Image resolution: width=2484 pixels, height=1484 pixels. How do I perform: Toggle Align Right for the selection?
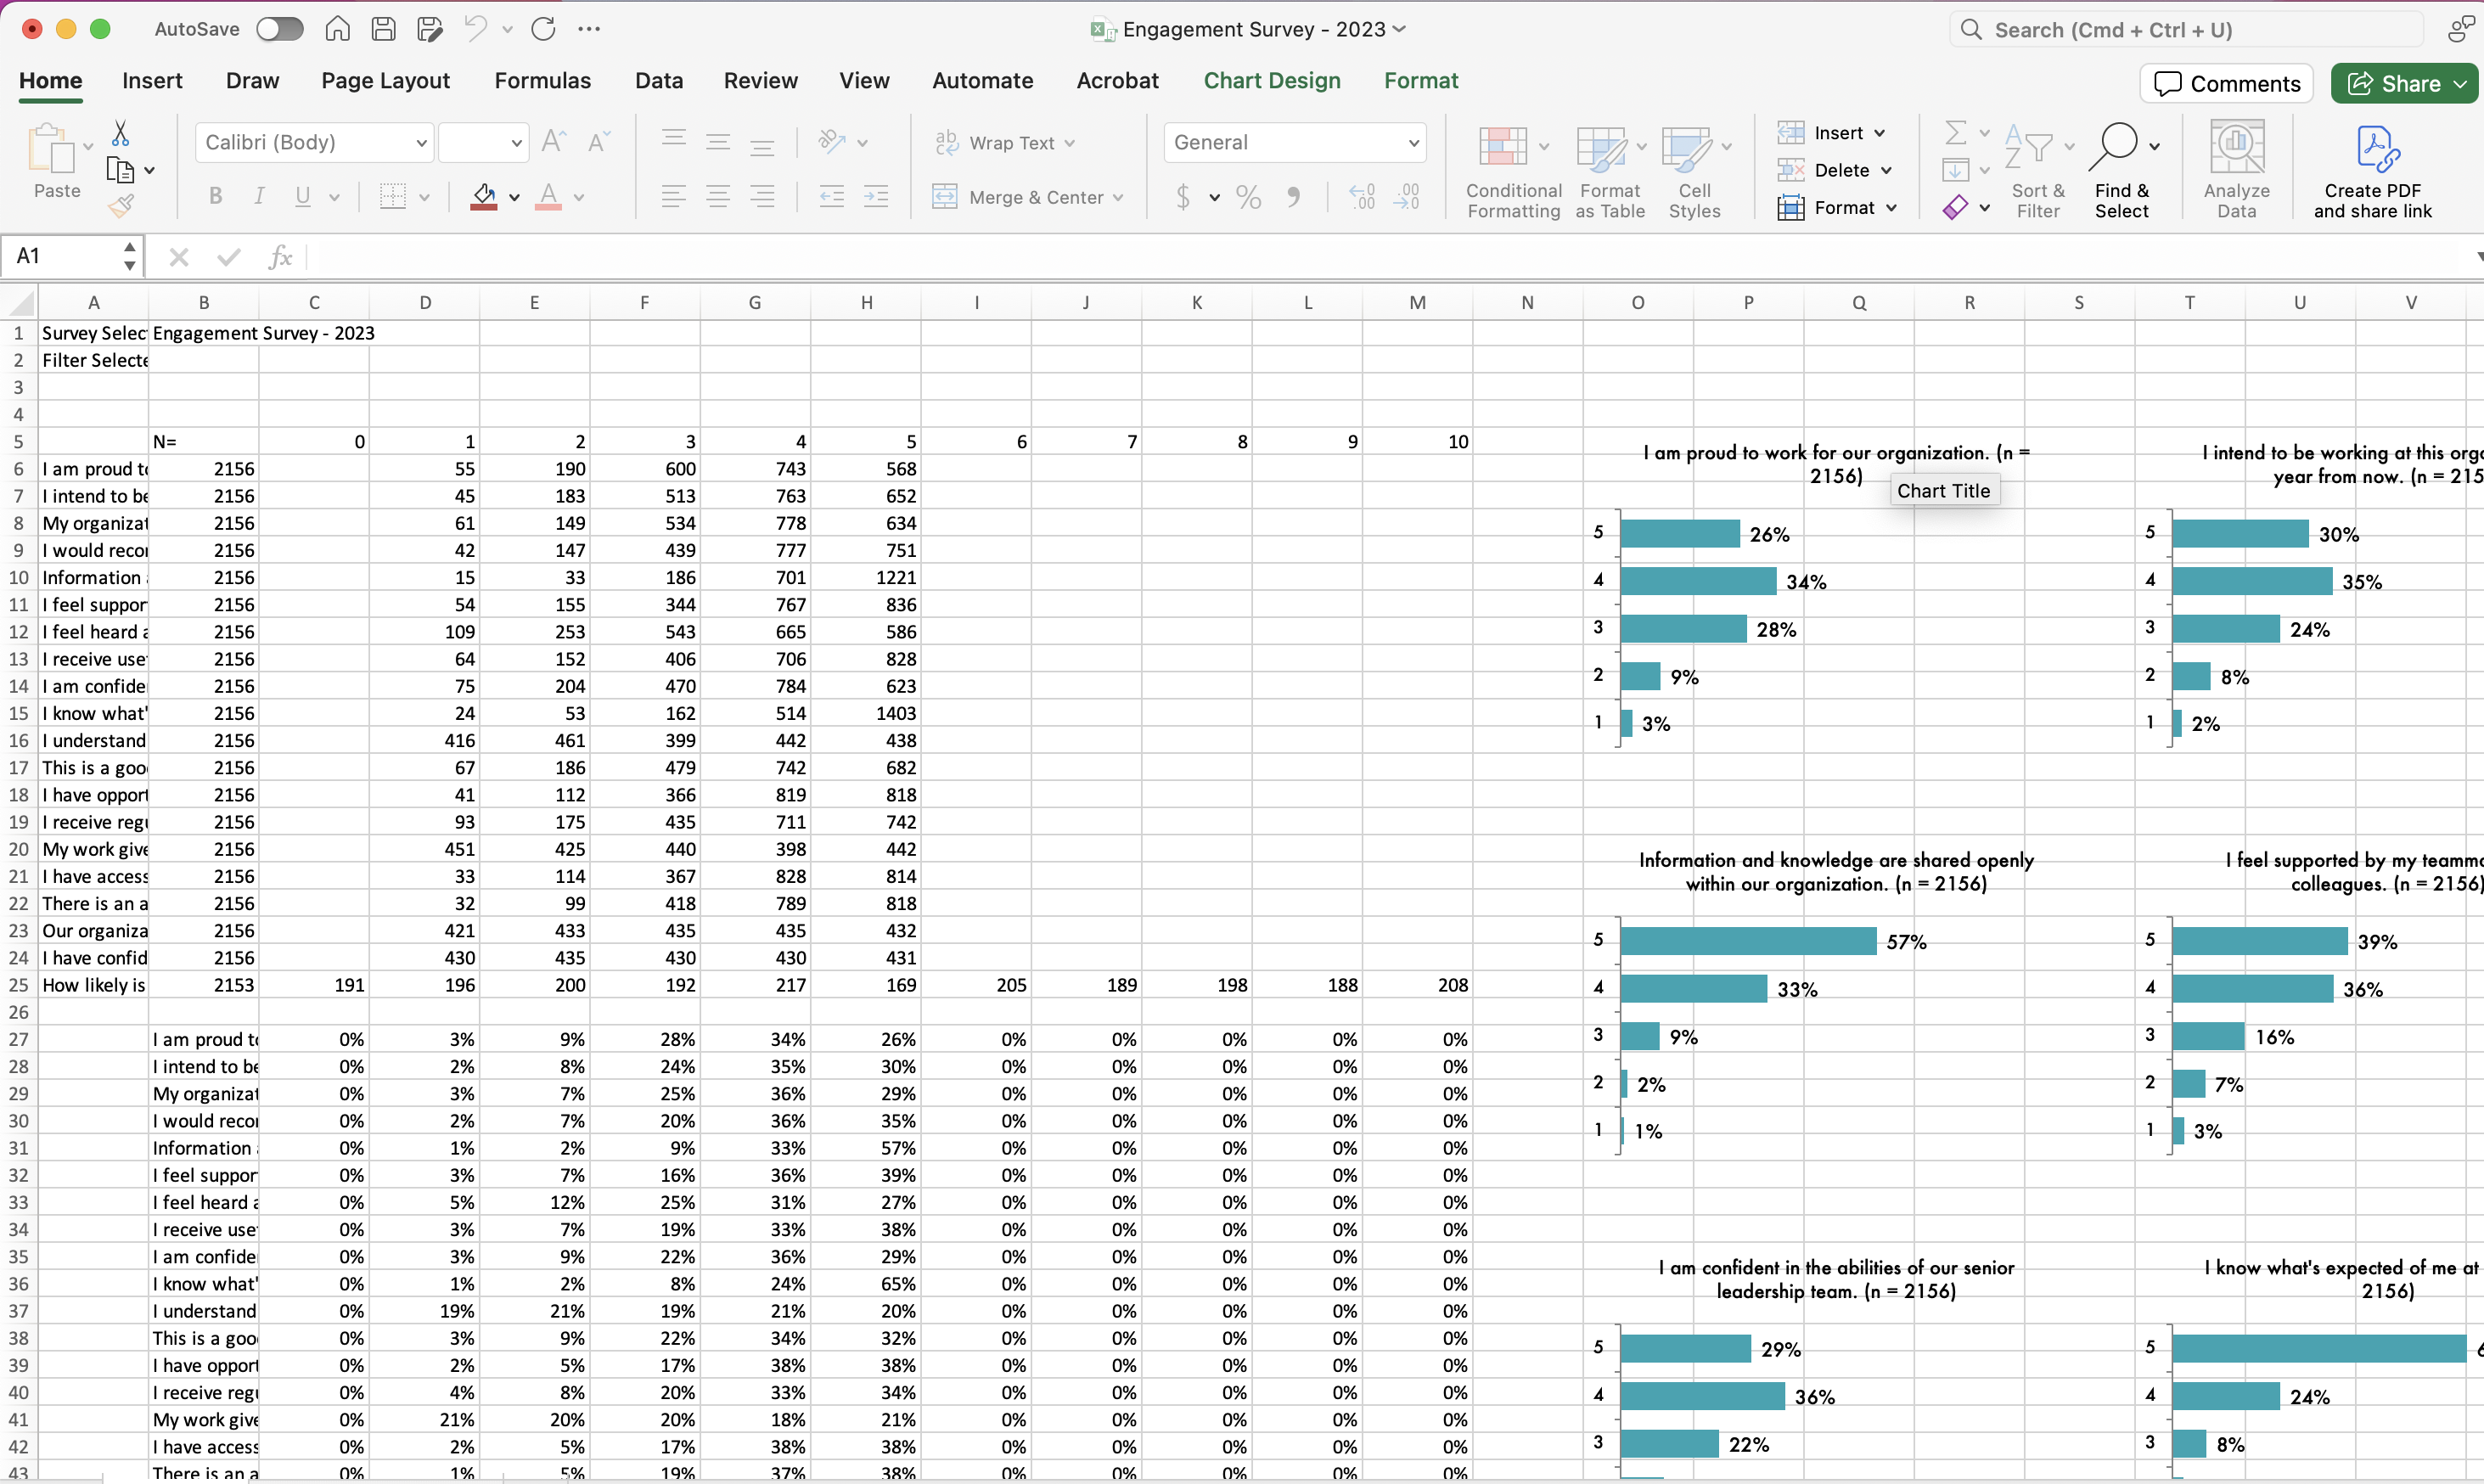762,197
